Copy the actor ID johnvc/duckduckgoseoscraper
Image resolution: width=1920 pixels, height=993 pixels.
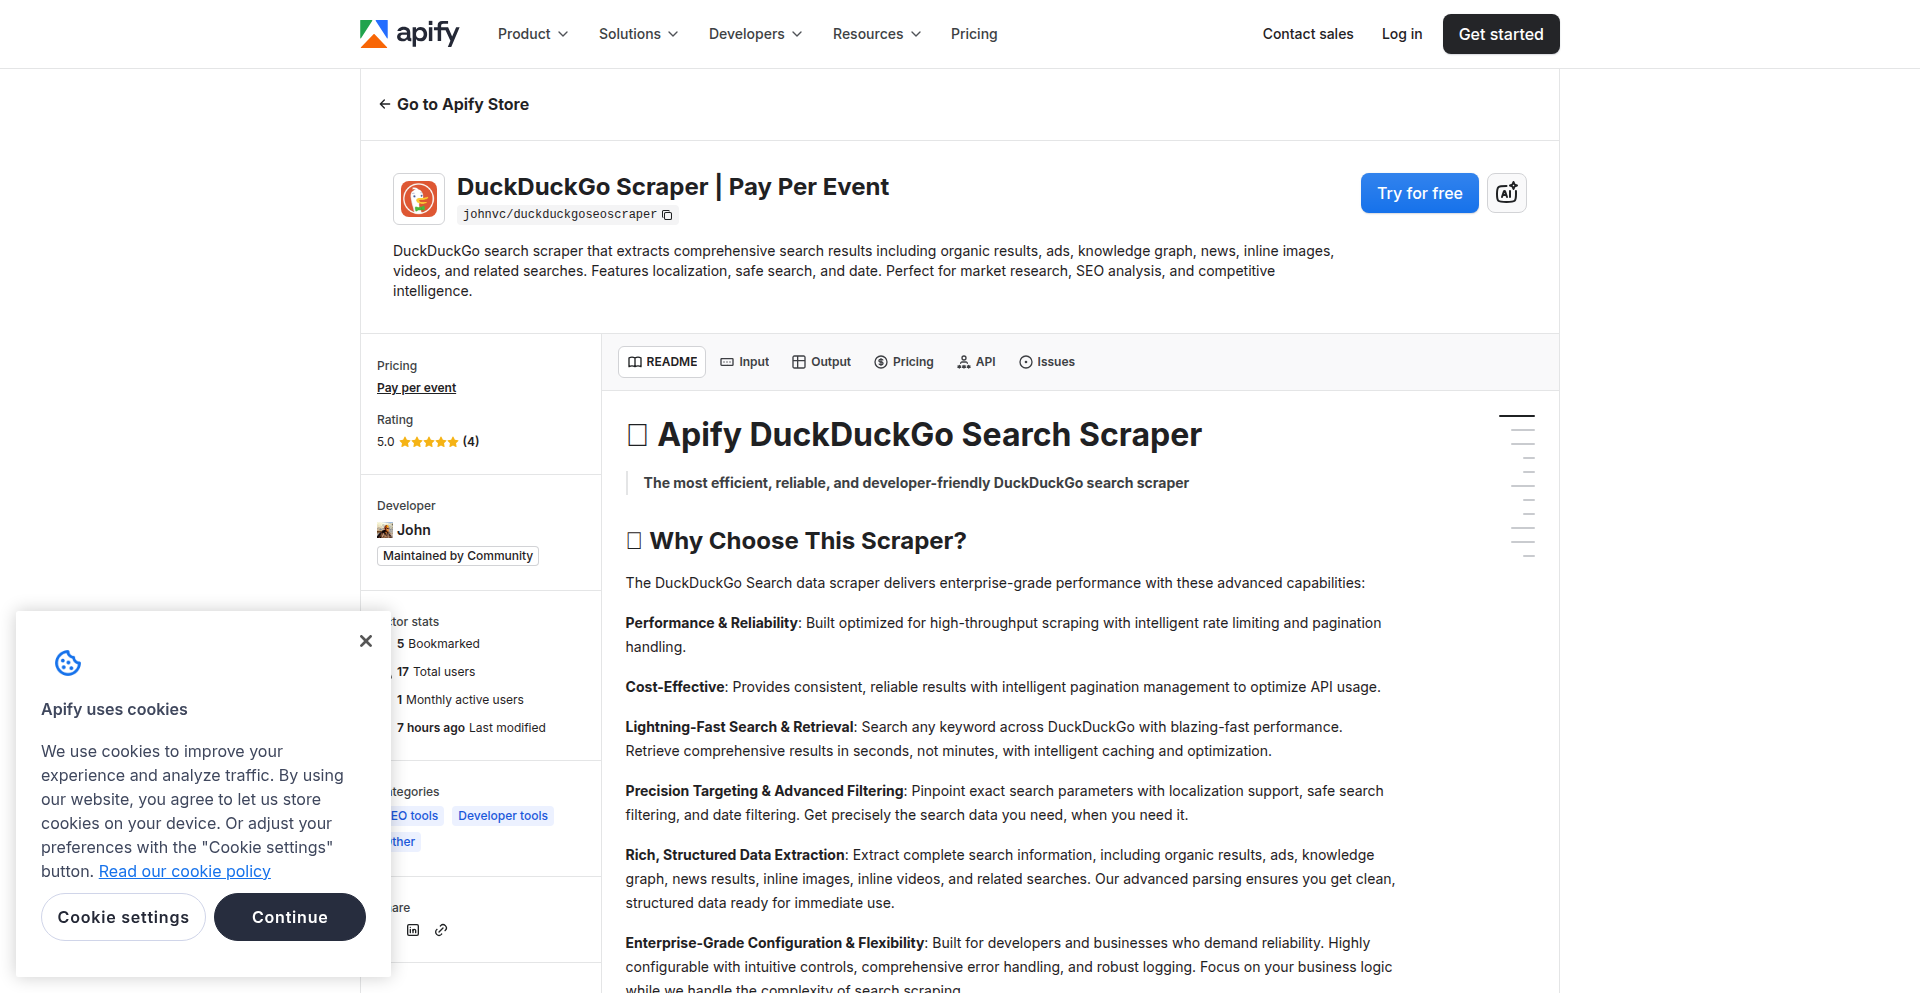coord(668,214)
